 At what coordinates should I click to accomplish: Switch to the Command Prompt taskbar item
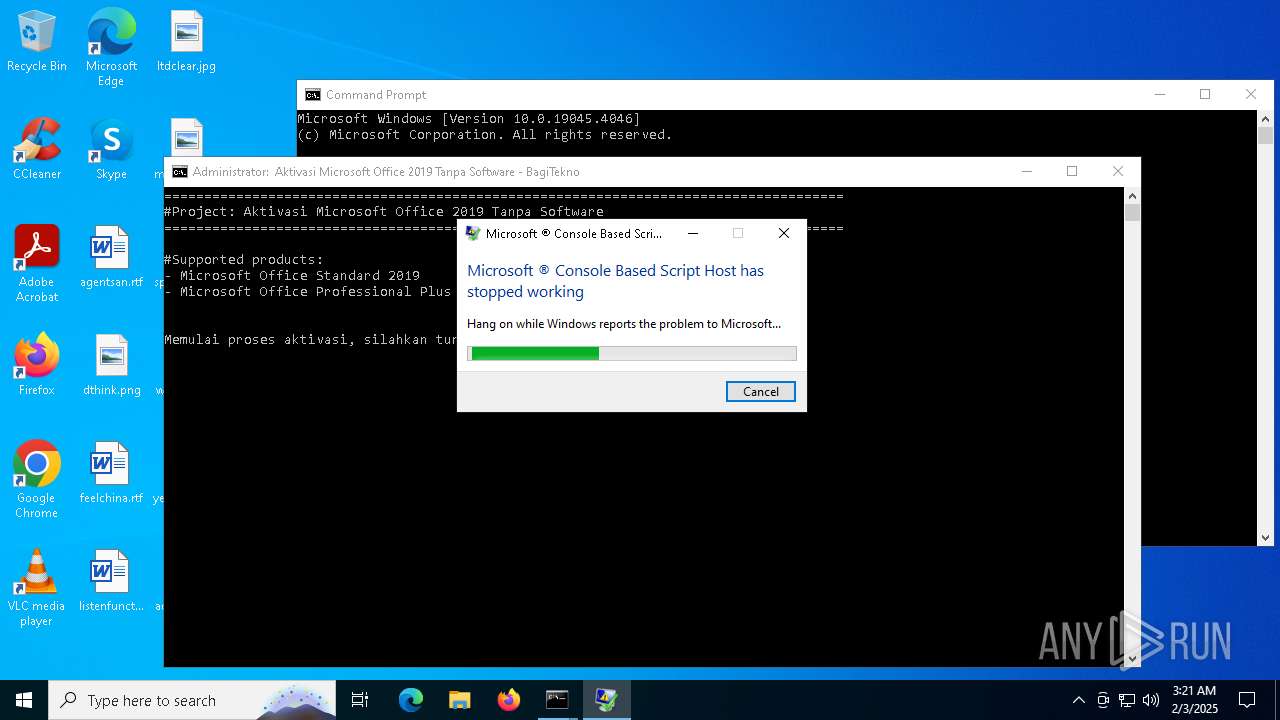(557, 700)
